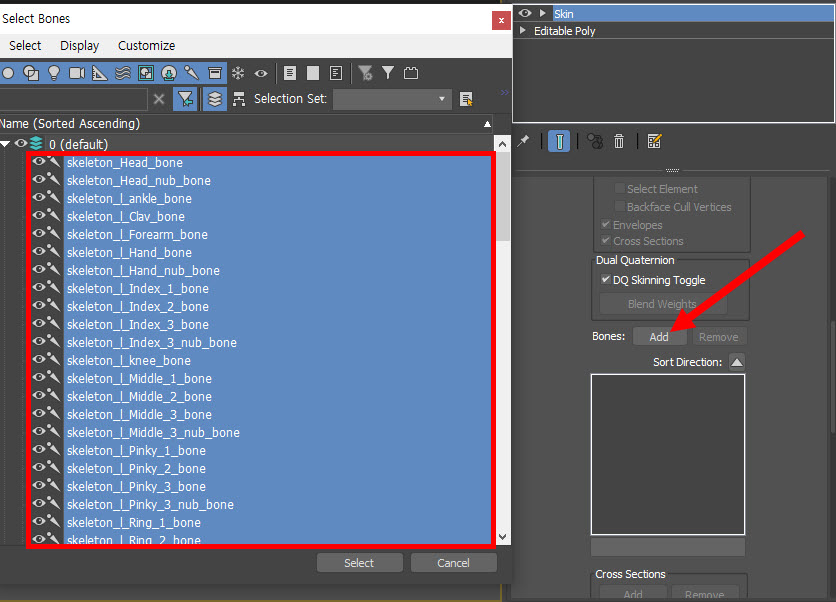Click the Select All icon
836x602 pixels.
click(x=290, y=73)
